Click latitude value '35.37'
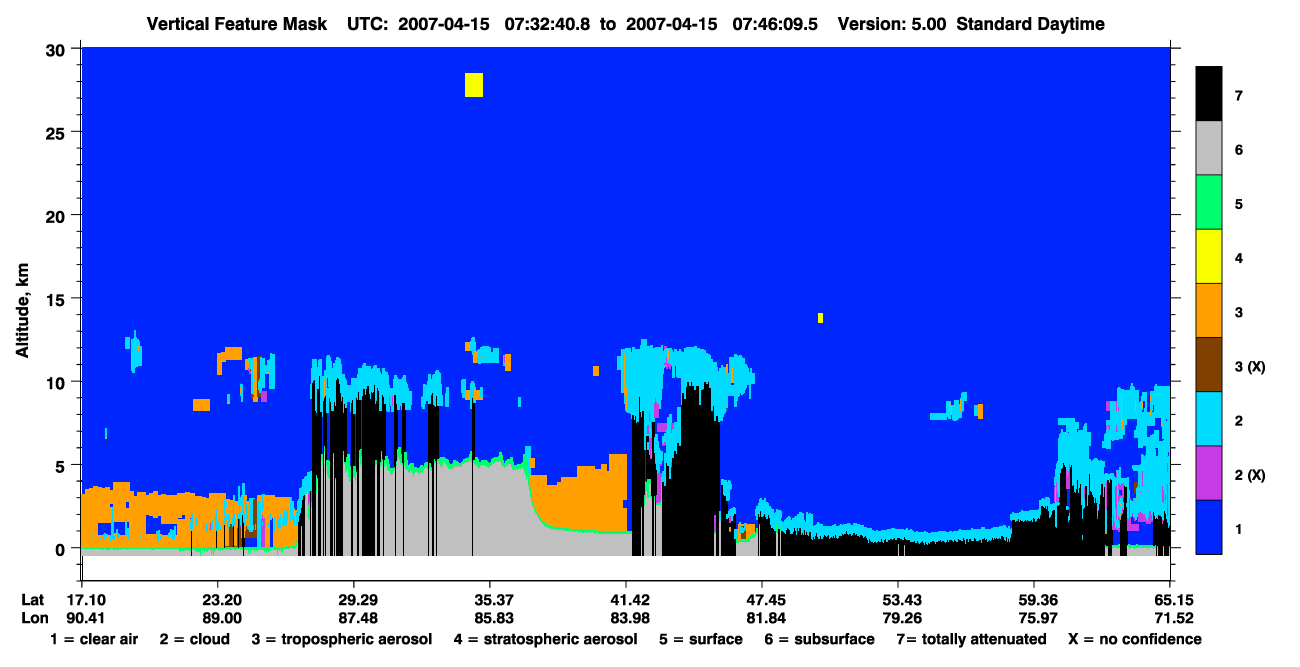This screenshot has height=667, width=1300. pos(489,600)
